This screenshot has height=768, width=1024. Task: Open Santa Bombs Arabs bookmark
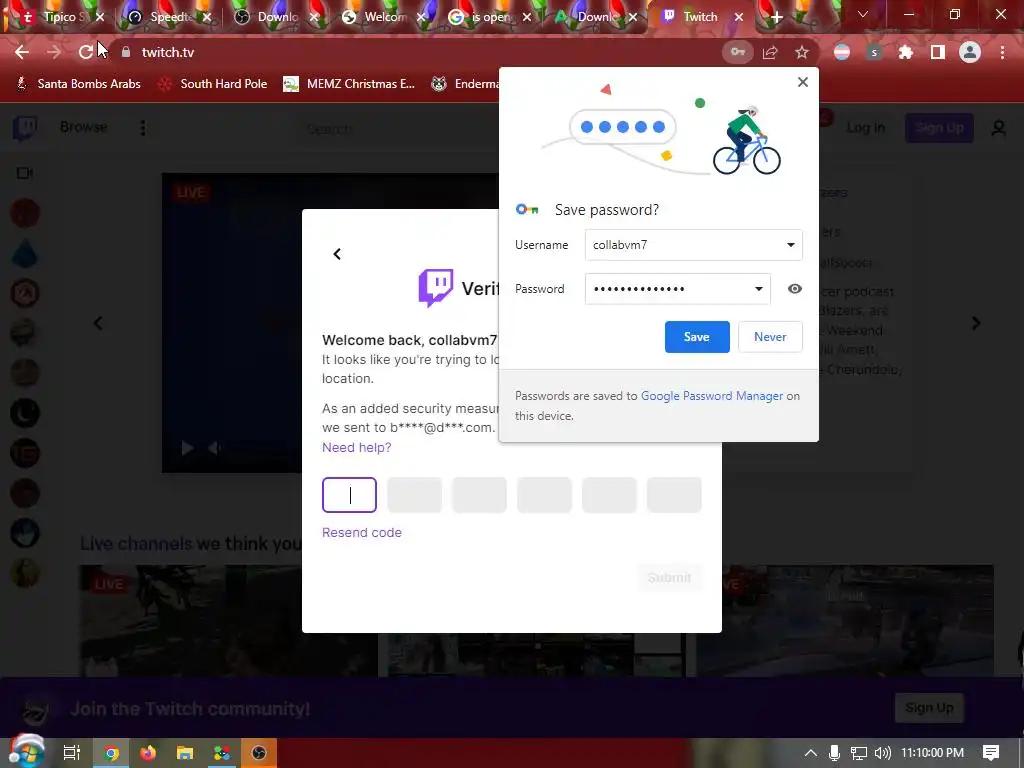(x=78, y=84)
